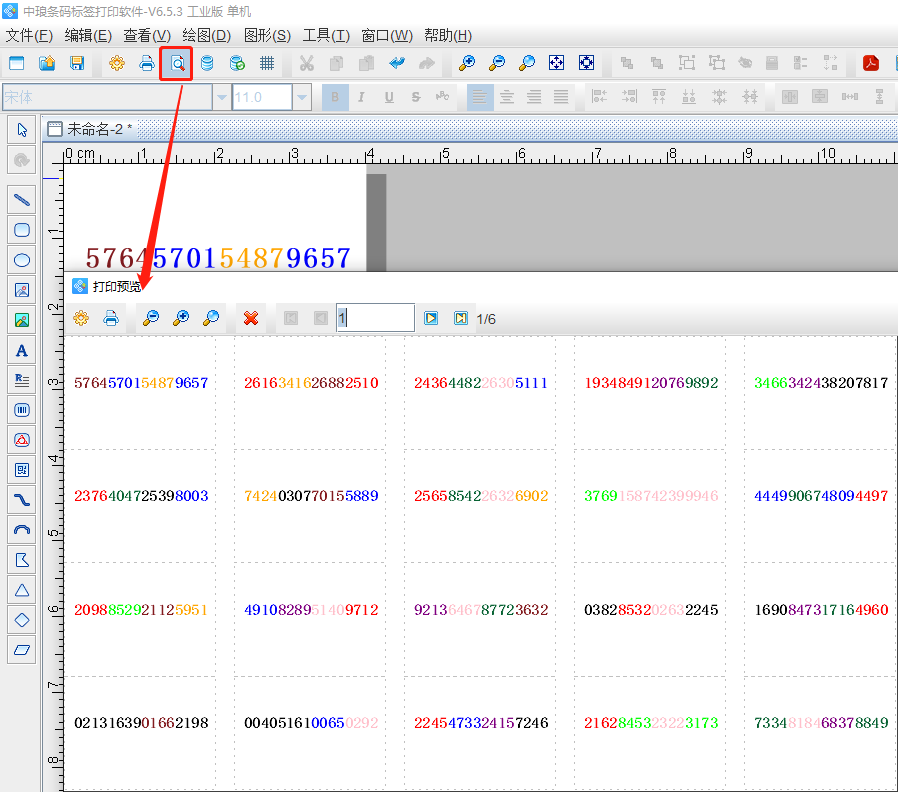Click the highlighted print preview icon
The height and width of the screenshot is (792, 898).
coord(176,64)
